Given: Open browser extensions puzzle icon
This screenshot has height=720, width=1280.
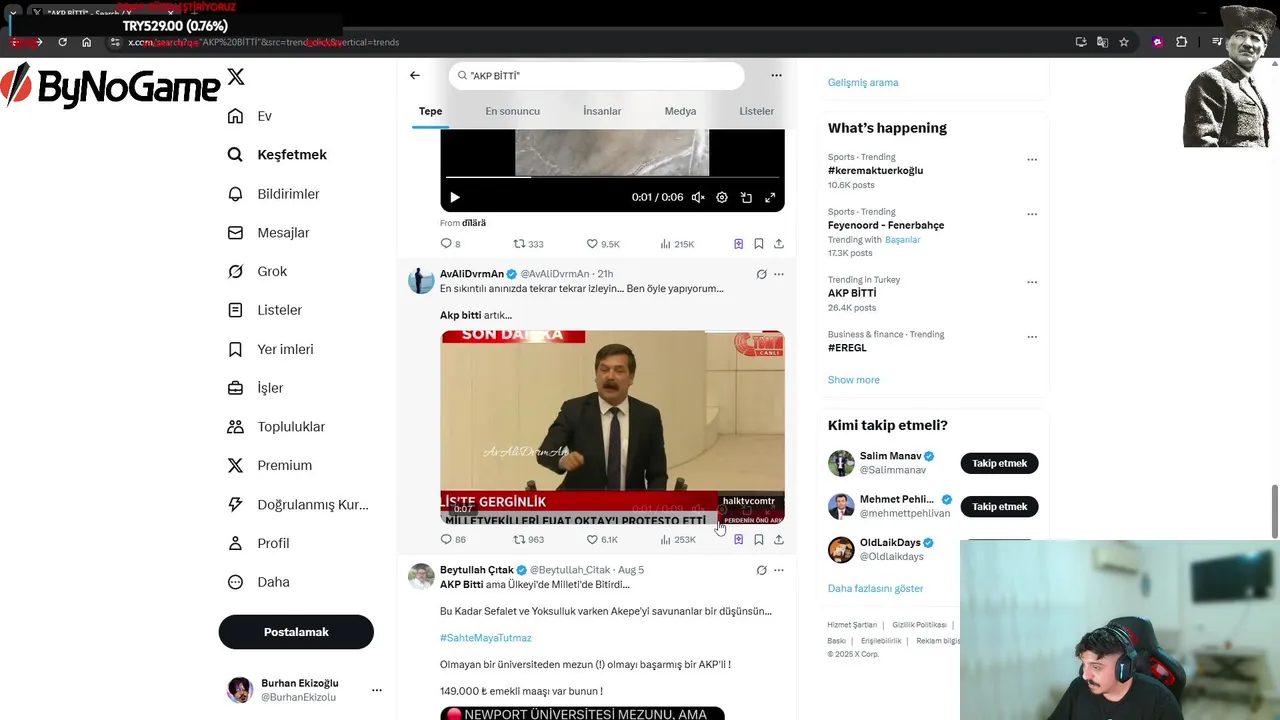Looking at the screenshot, I should (x=1182, y=42).
